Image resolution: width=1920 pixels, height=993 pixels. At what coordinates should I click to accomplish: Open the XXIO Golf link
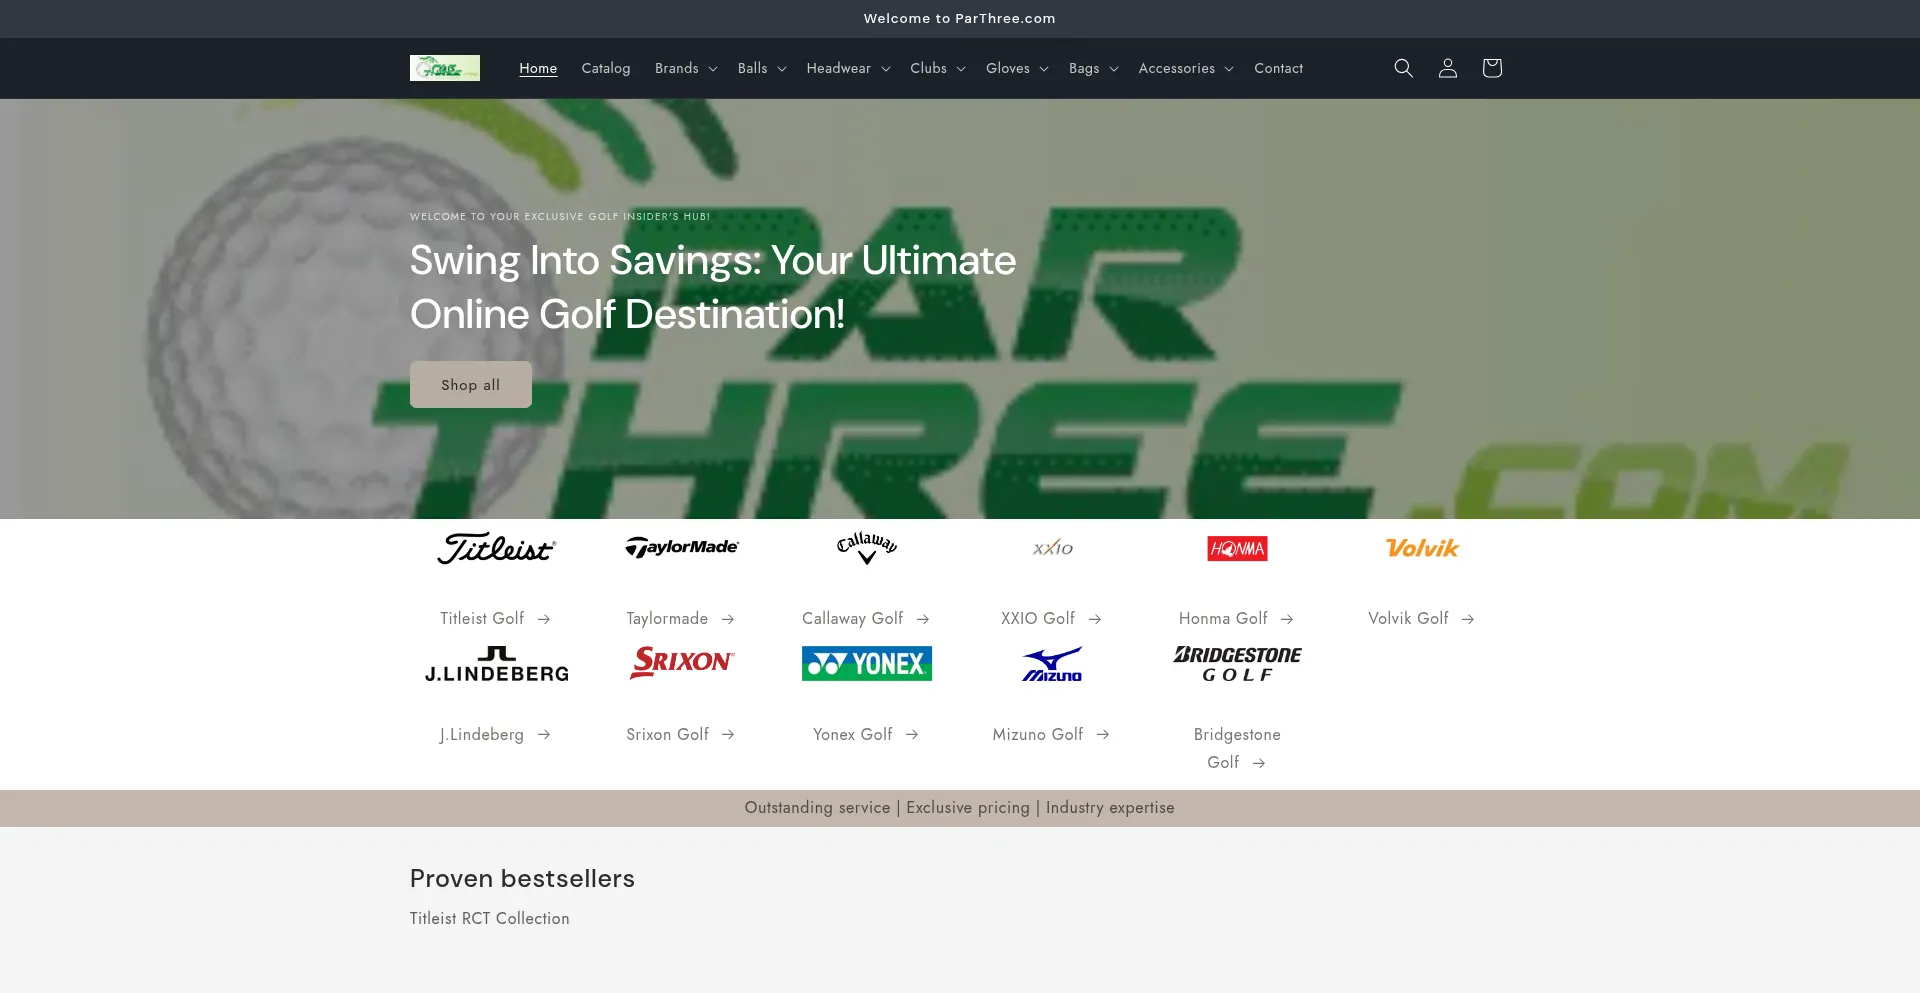(1052, 619)
